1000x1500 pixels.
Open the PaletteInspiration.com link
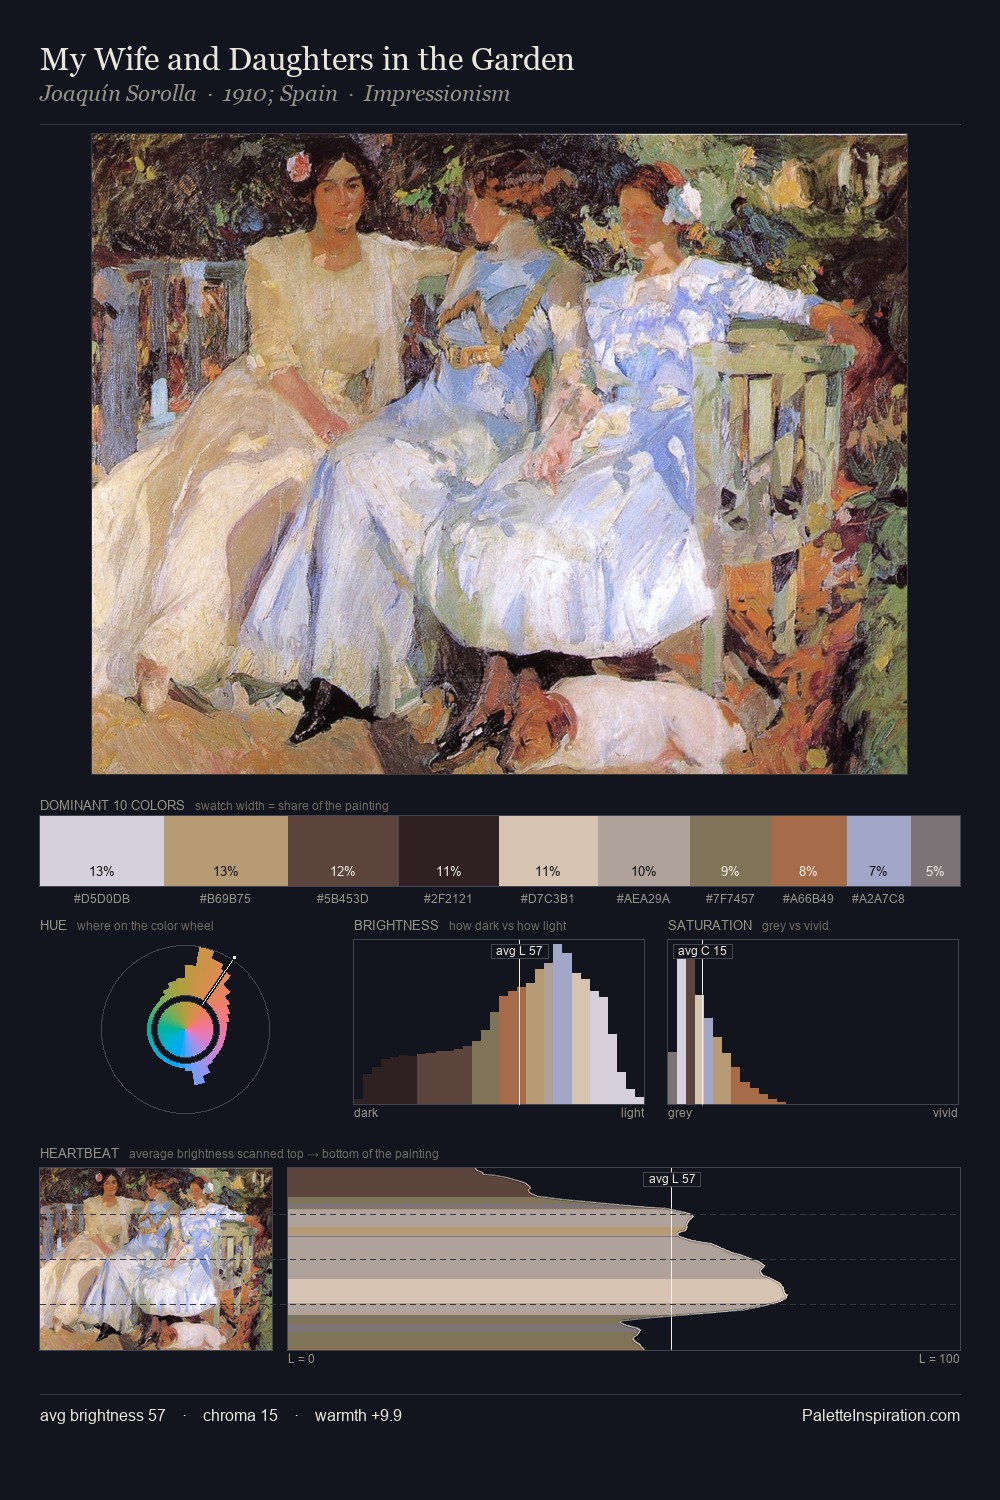[x=881, y=1415]
